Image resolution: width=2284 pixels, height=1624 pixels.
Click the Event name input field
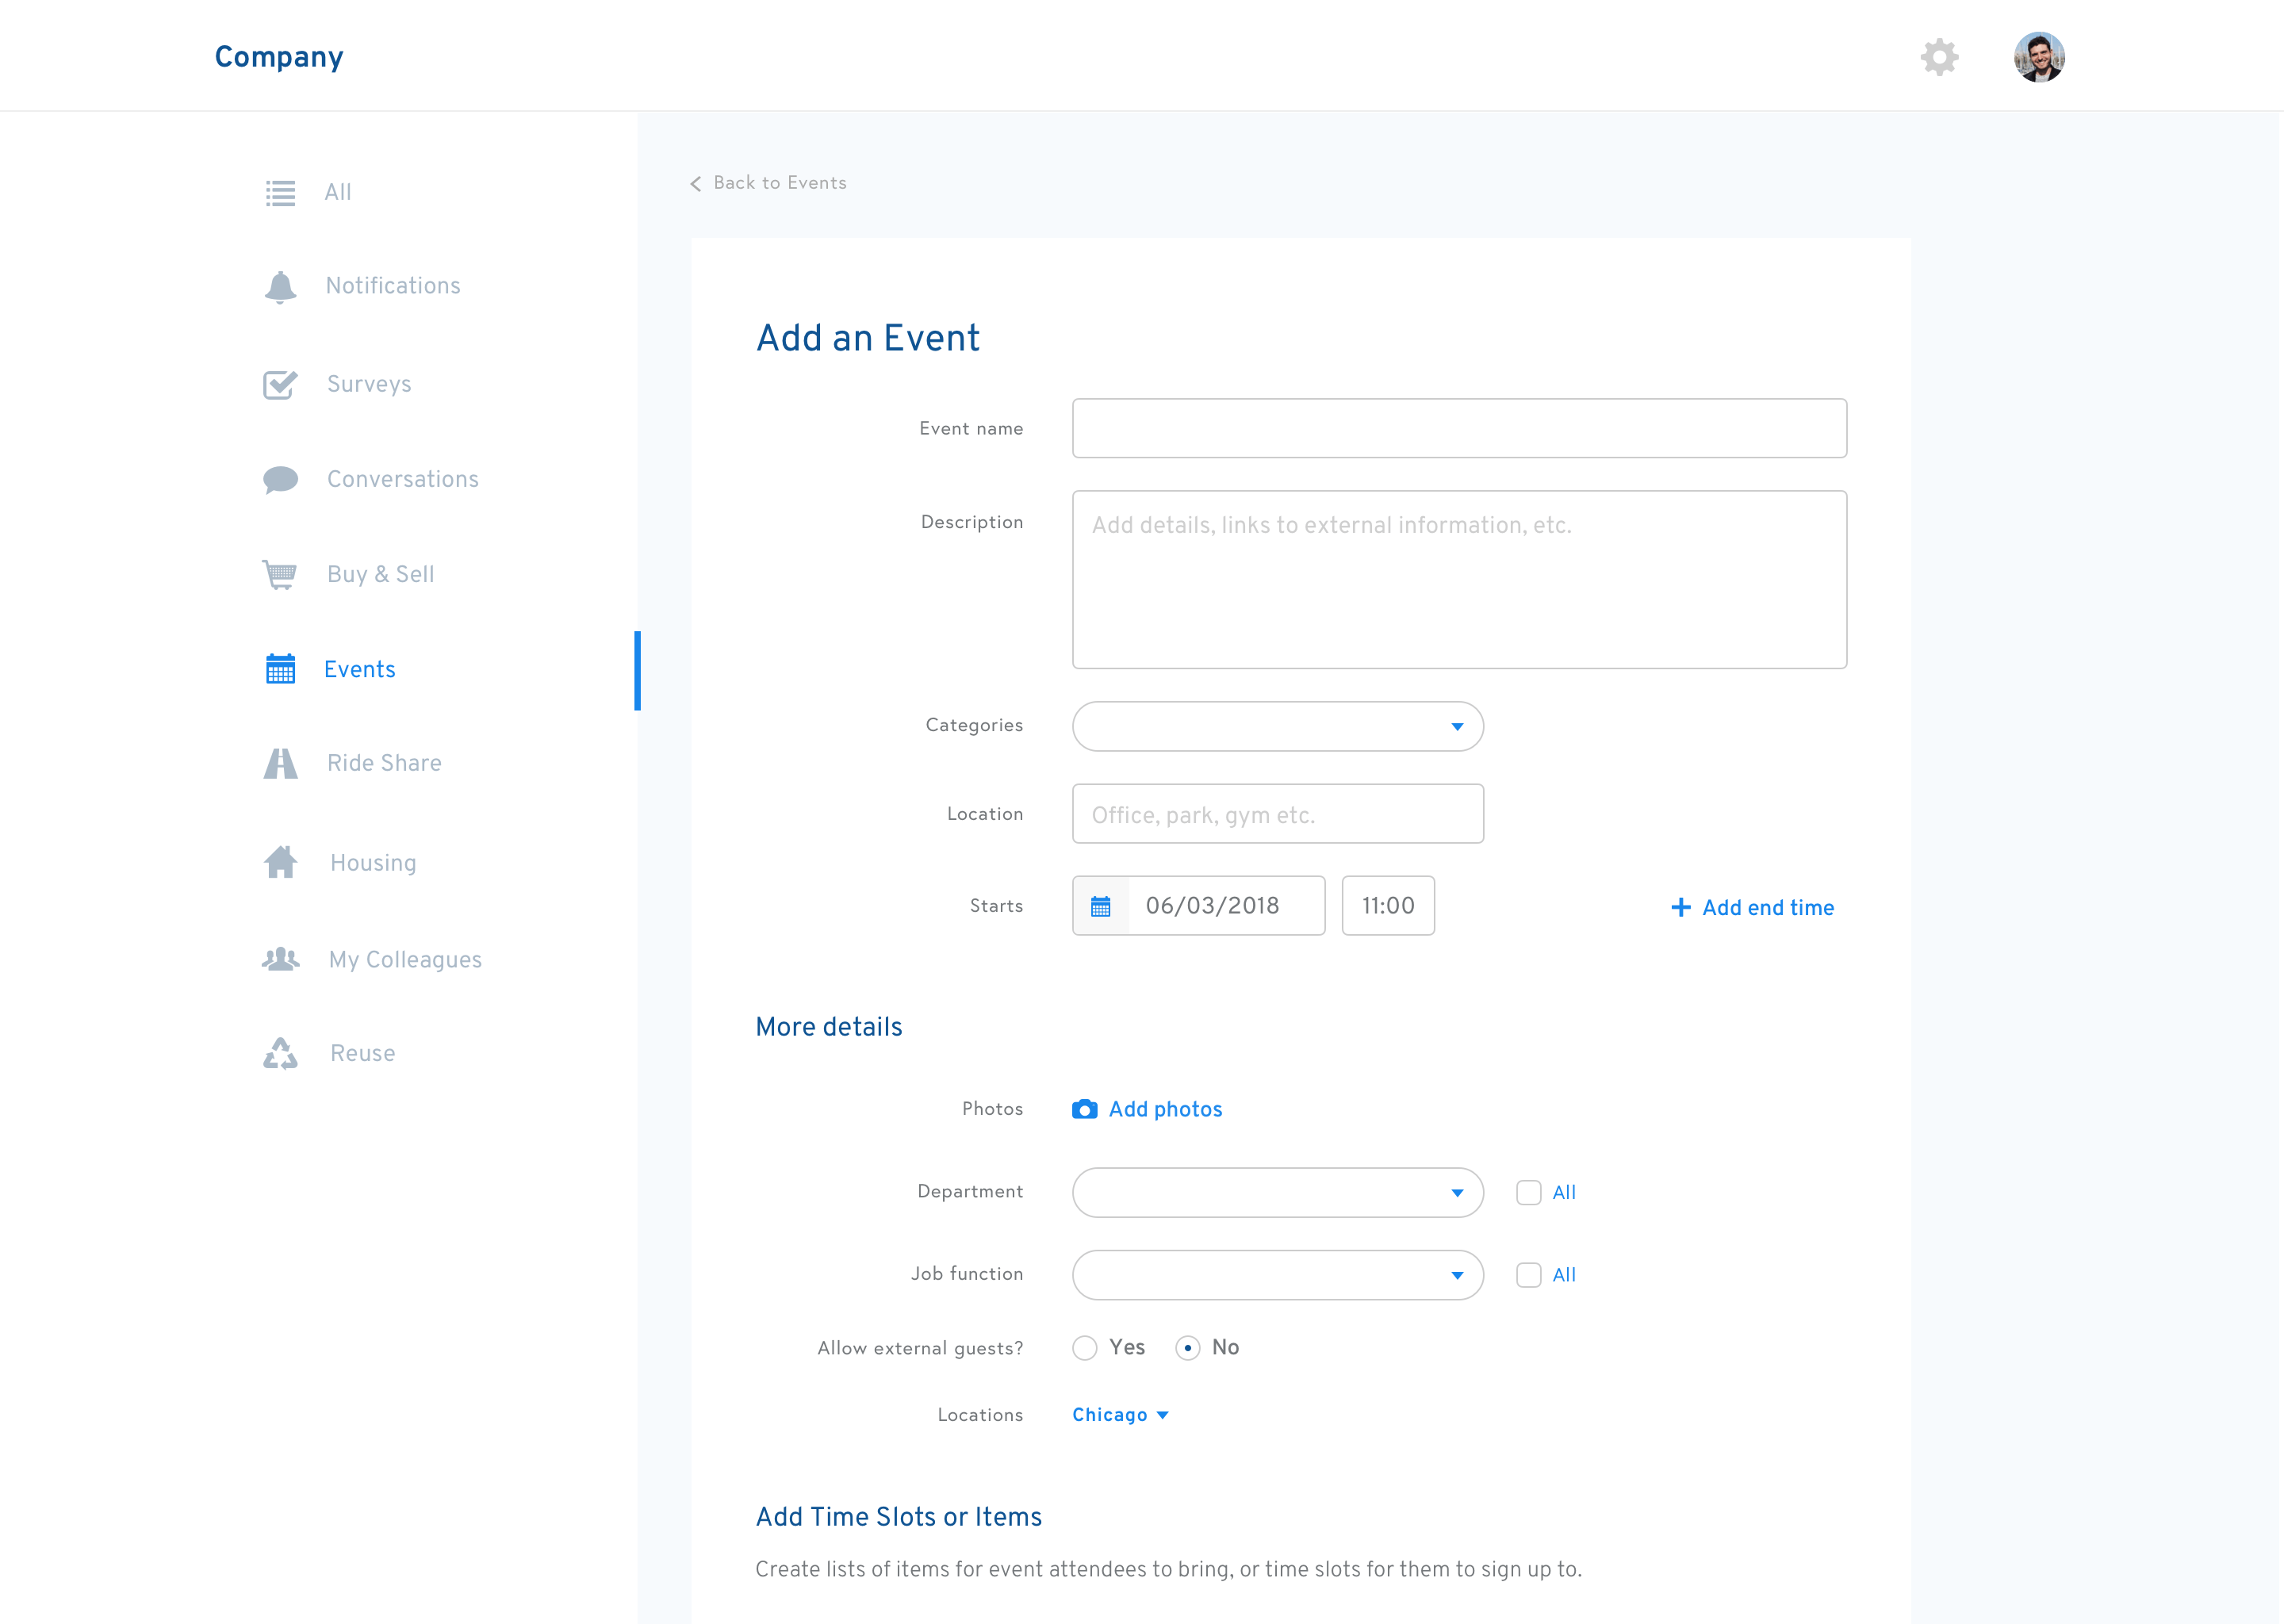tap(1458, 428)
